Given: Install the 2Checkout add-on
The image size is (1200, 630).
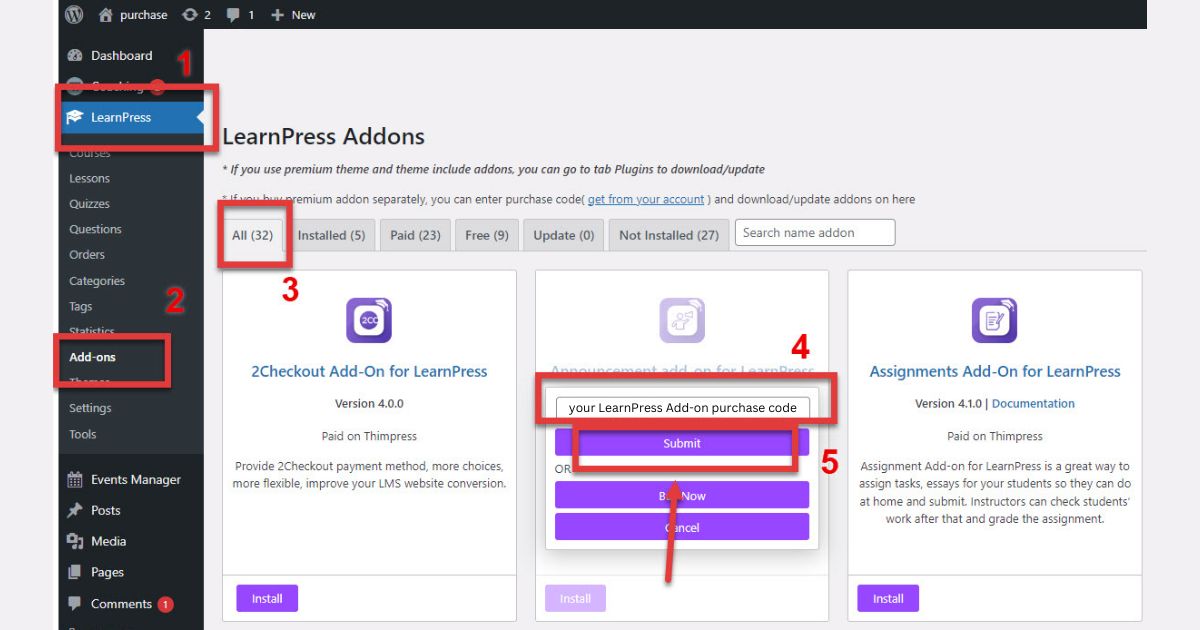Looking at the screenshot, I should tap(267, 599).
